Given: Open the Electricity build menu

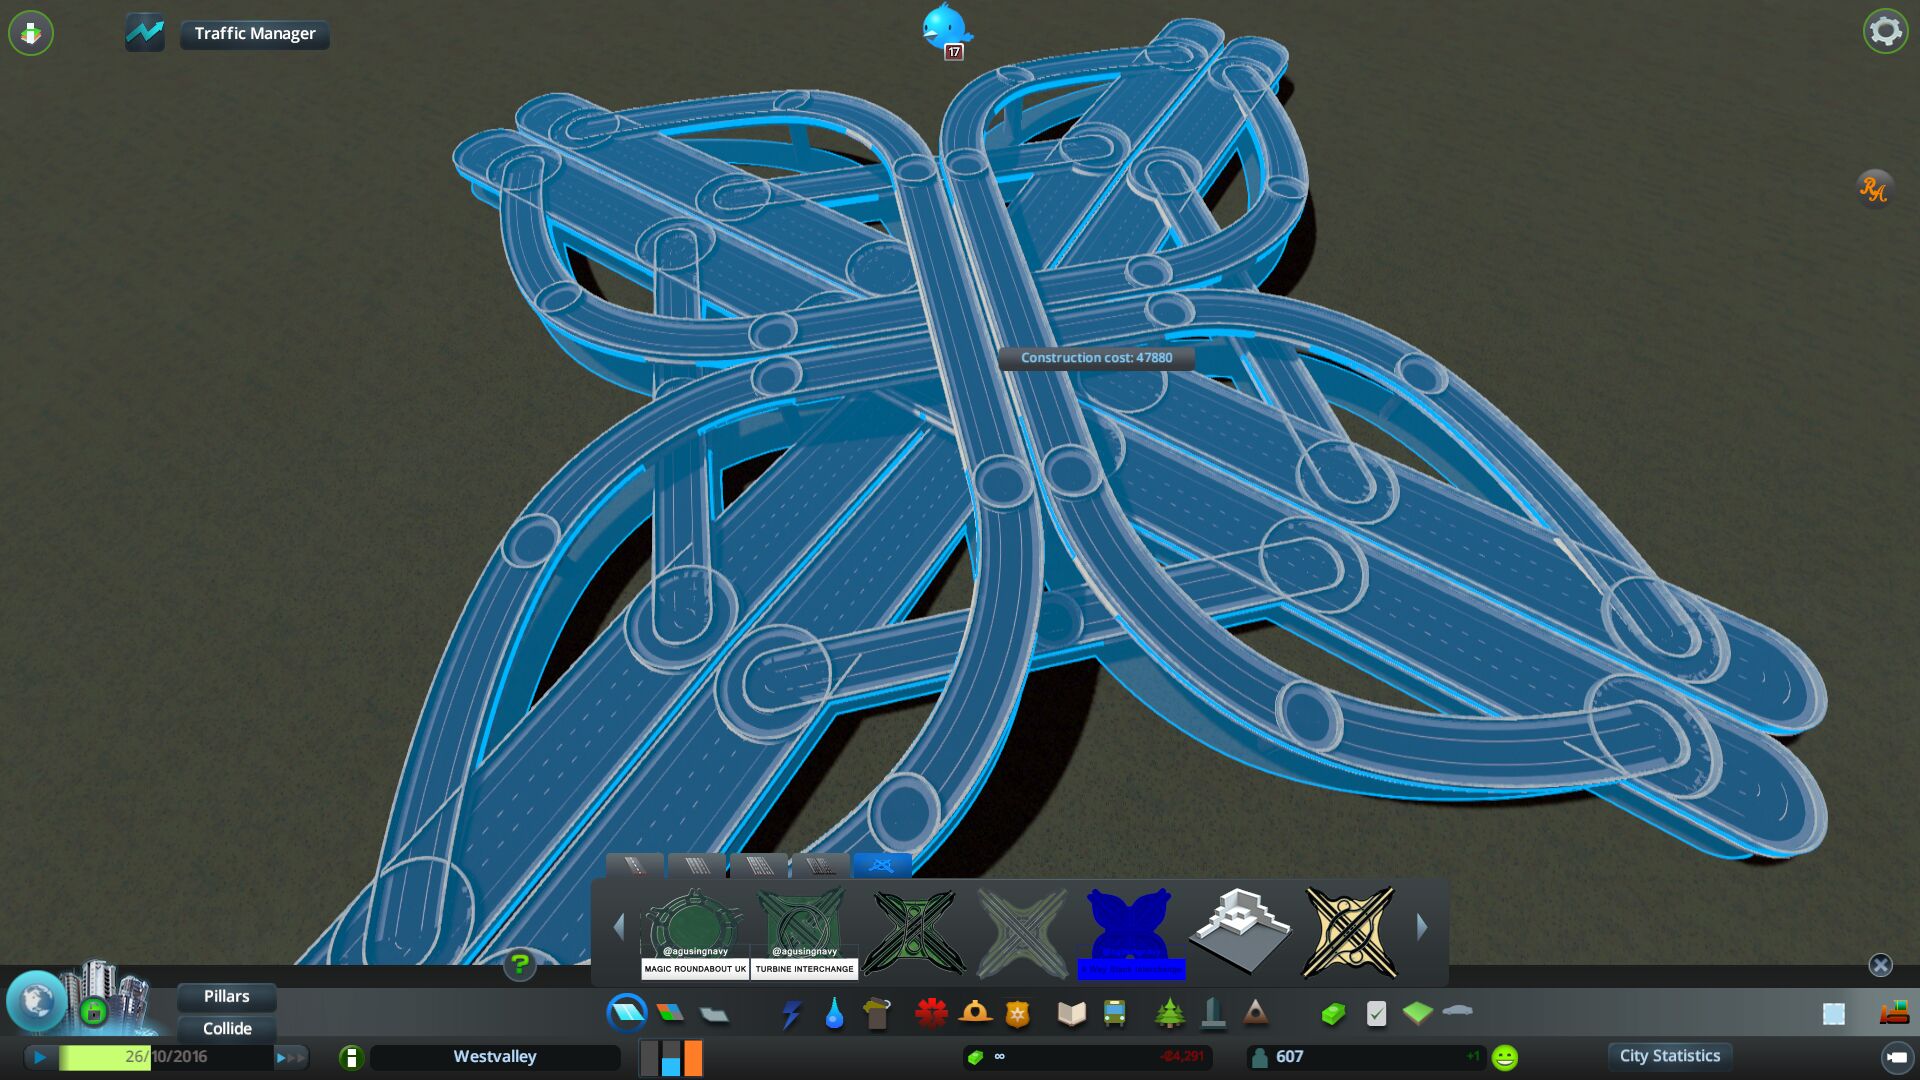Looking at the screenshot, I should click(x=791, y=1014).
